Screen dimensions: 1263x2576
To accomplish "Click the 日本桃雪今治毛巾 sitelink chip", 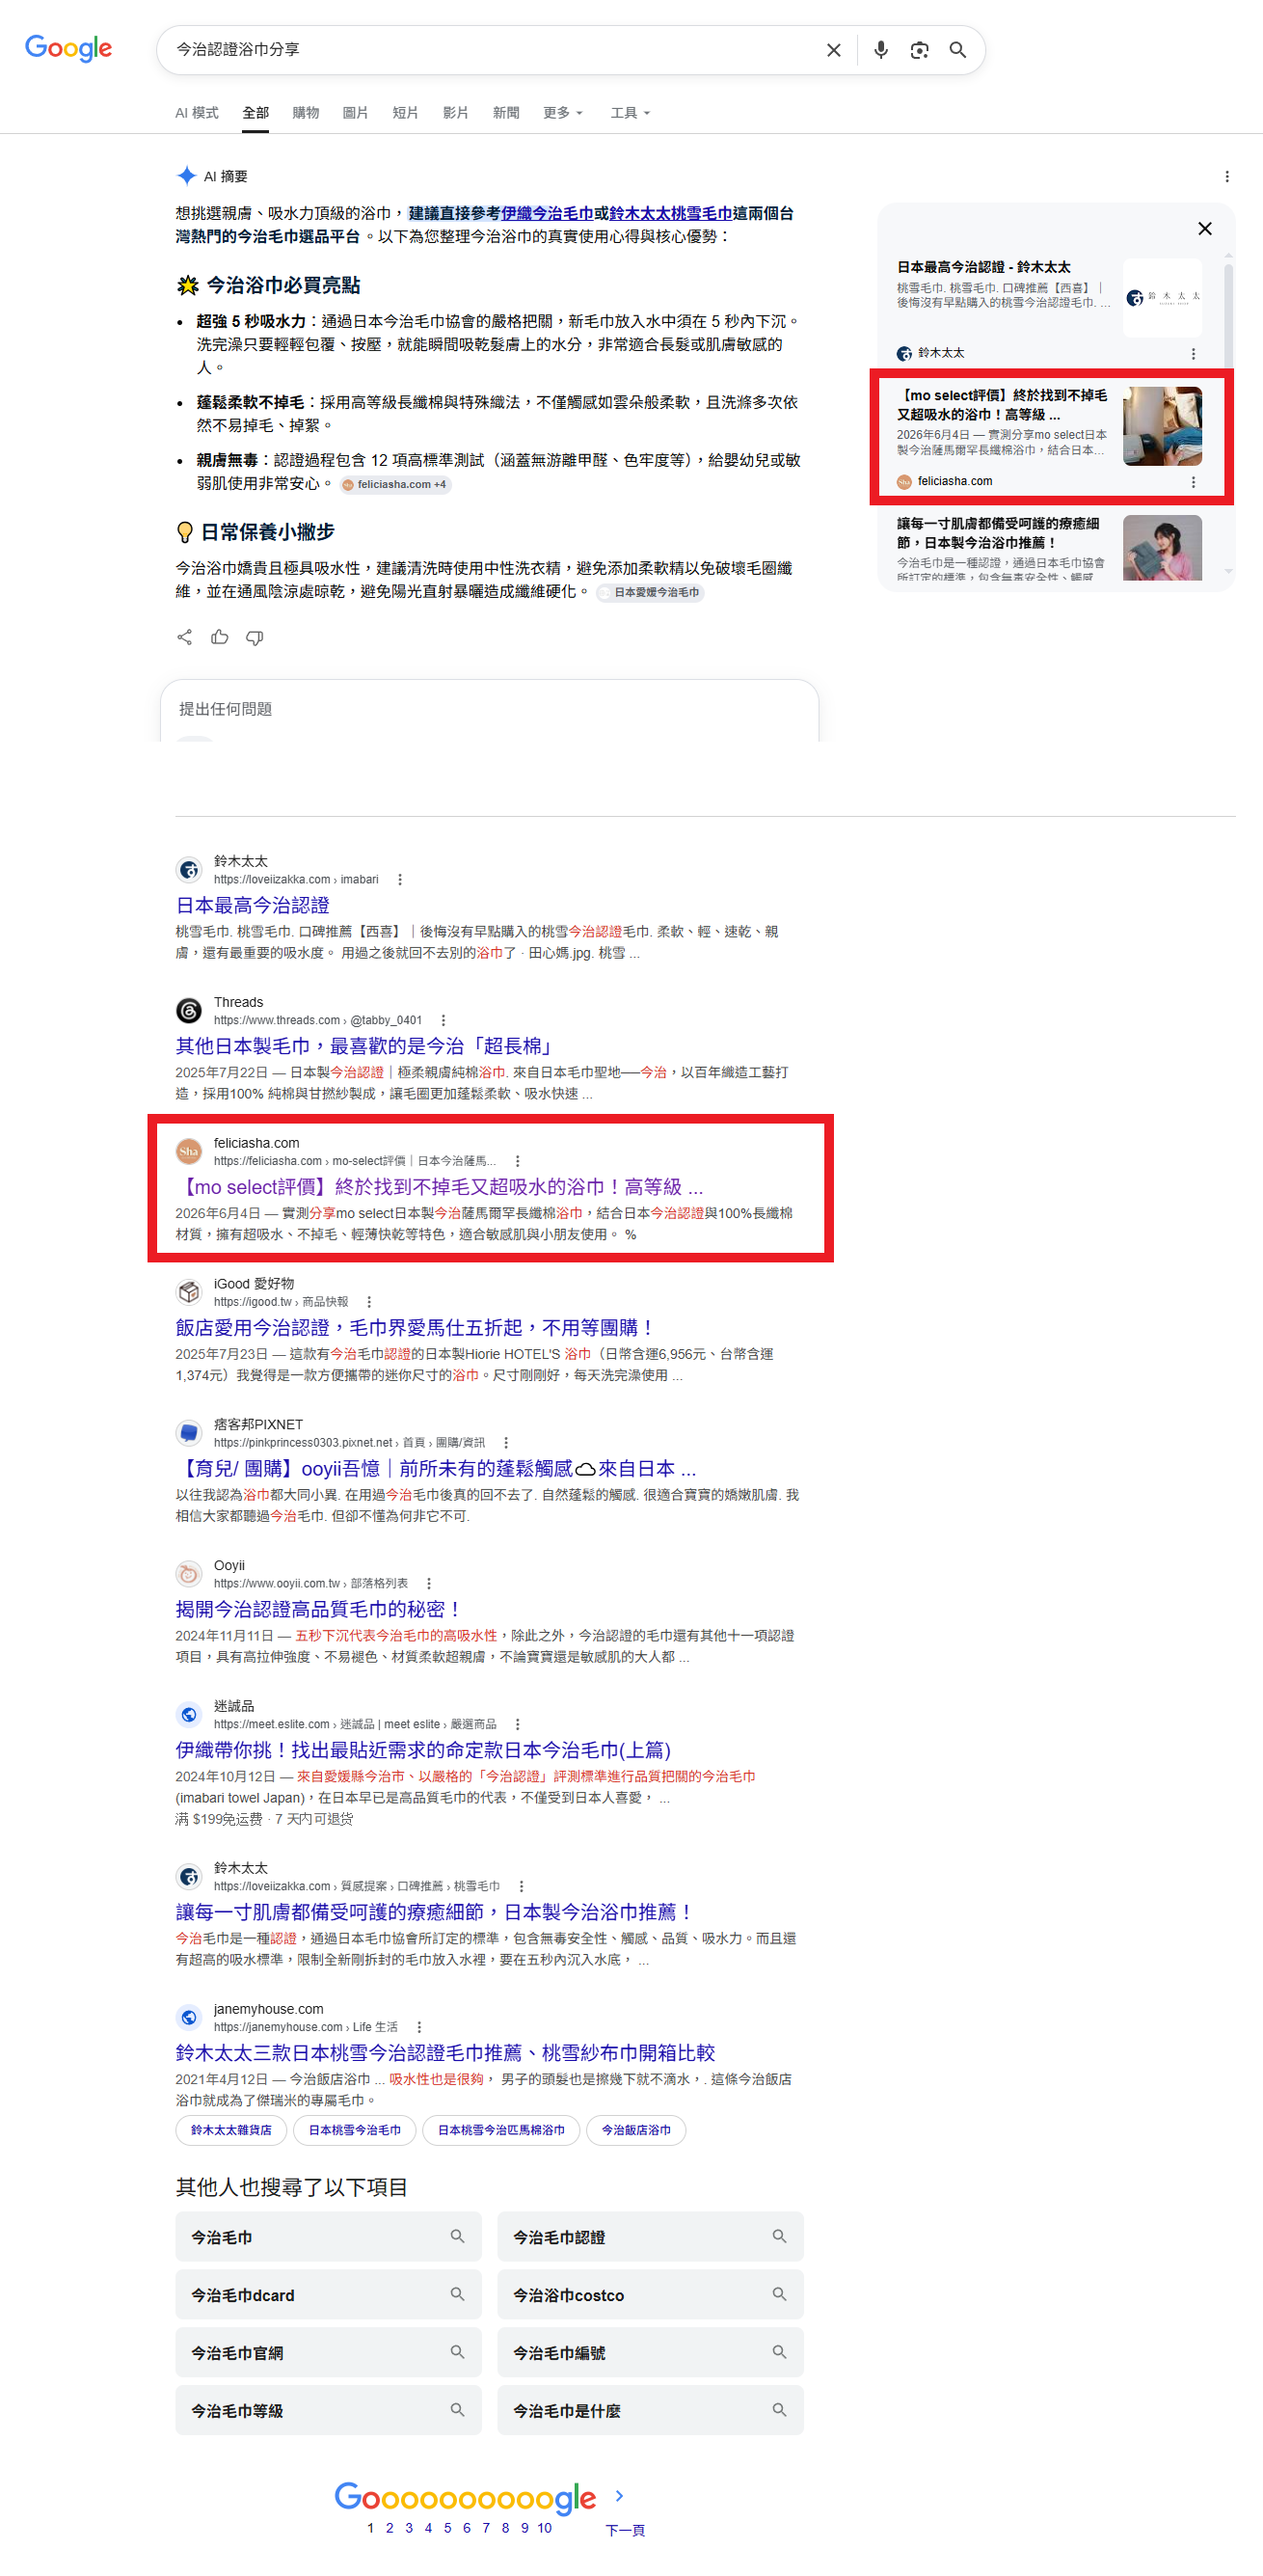I will tap(354, 2131).
